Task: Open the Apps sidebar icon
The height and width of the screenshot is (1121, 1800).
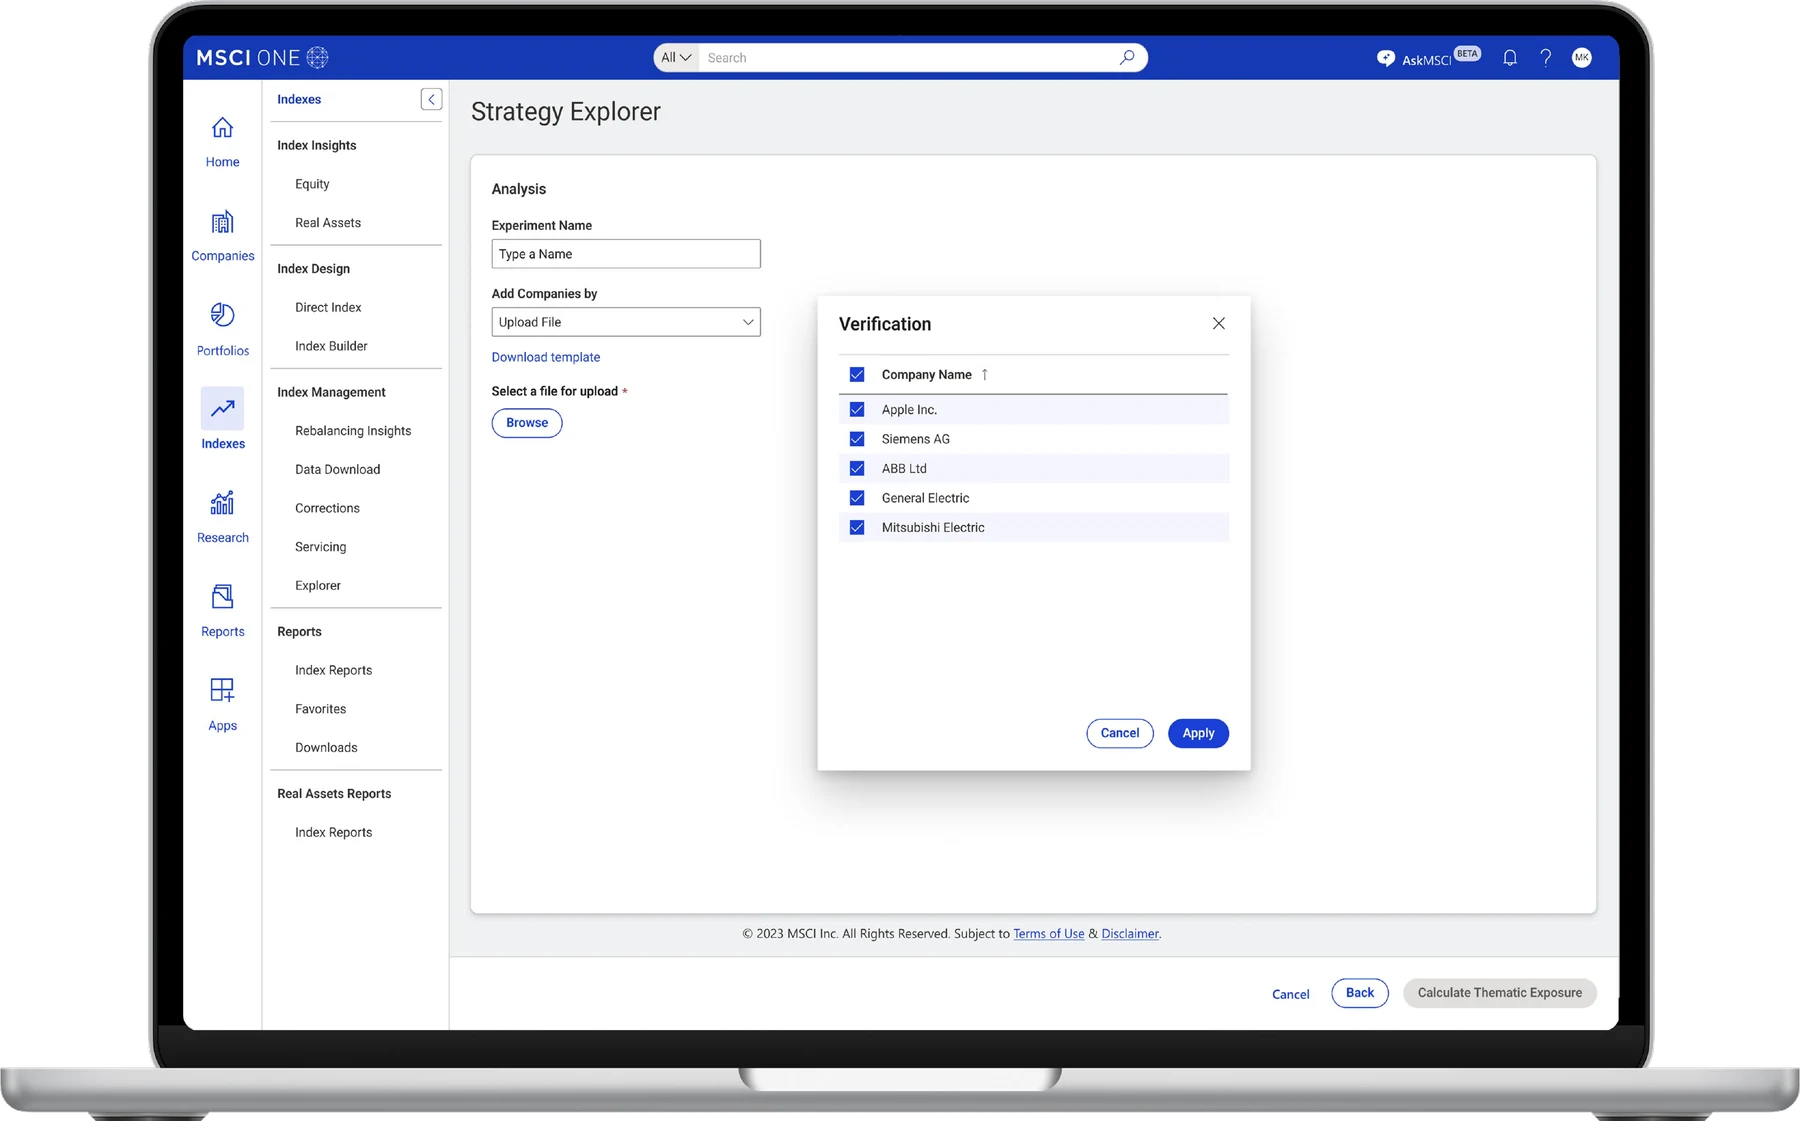Action: (x=222, y=690)
